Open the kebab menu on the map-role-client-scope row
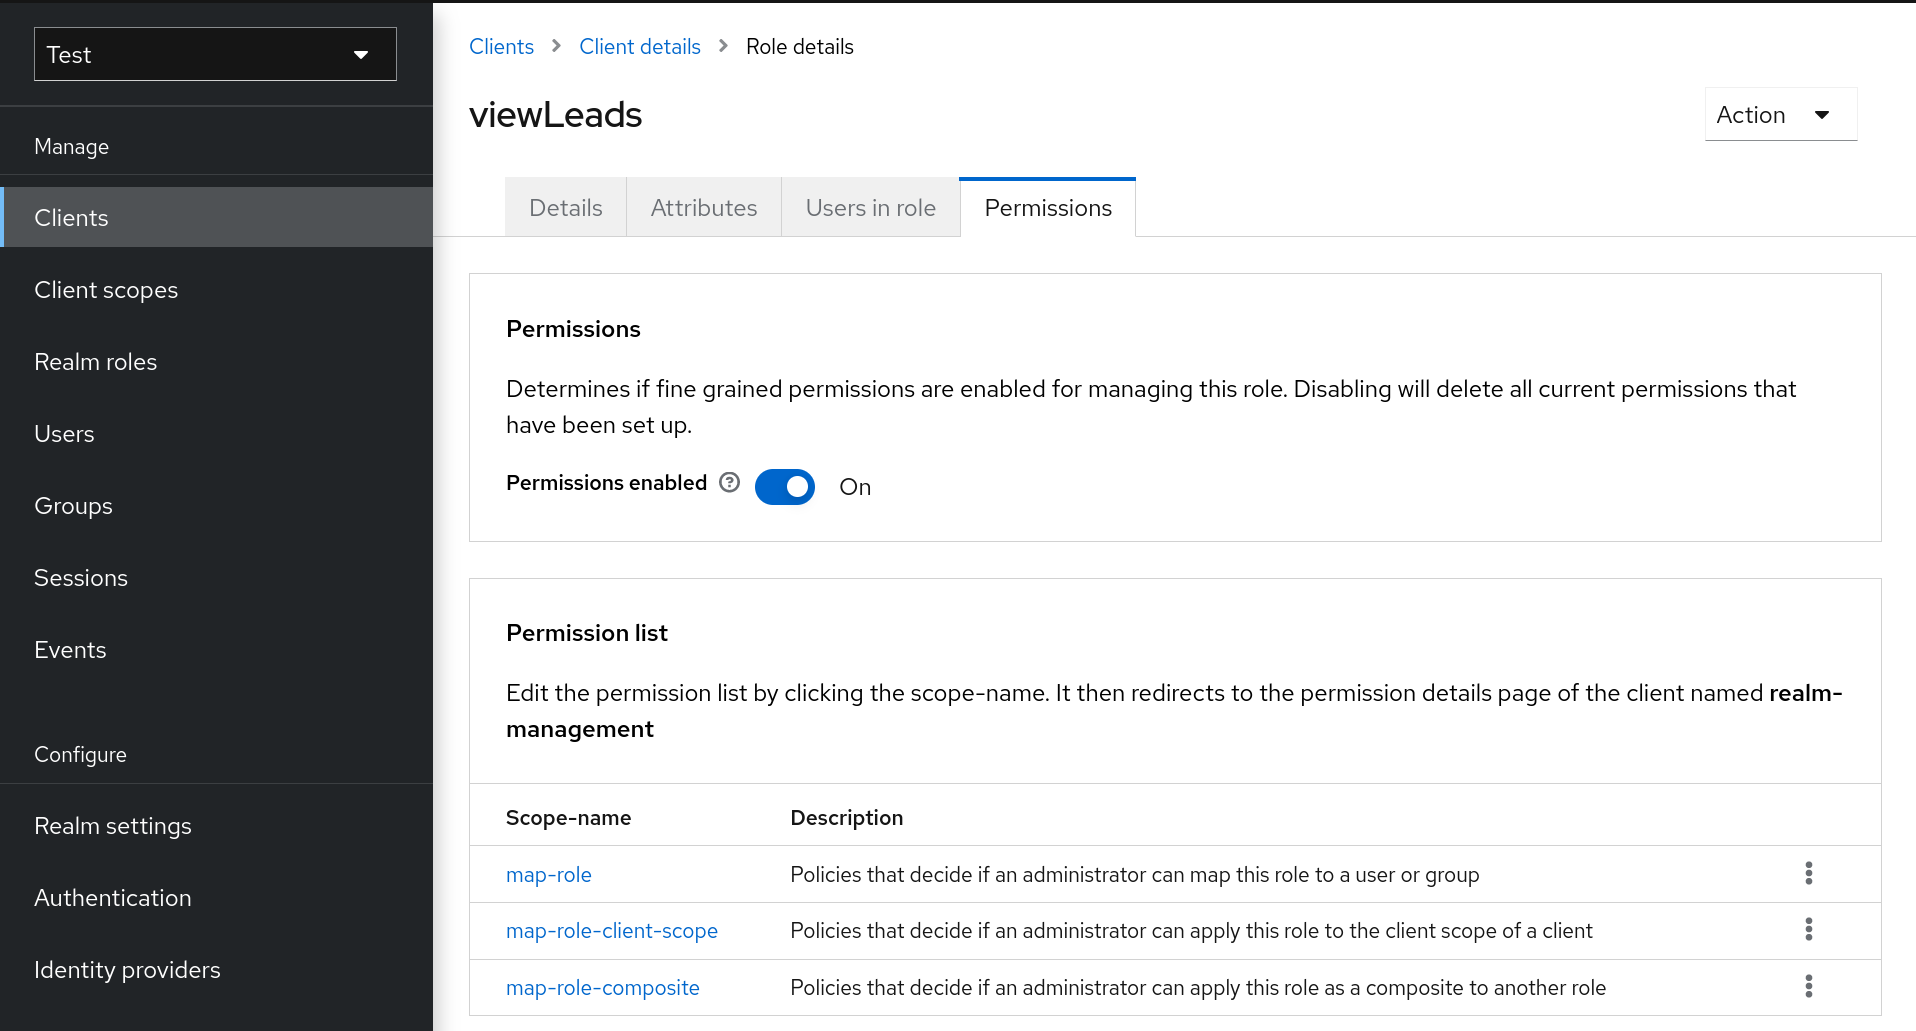This screenshot has width=1916, height=1031. [1809, 930]
